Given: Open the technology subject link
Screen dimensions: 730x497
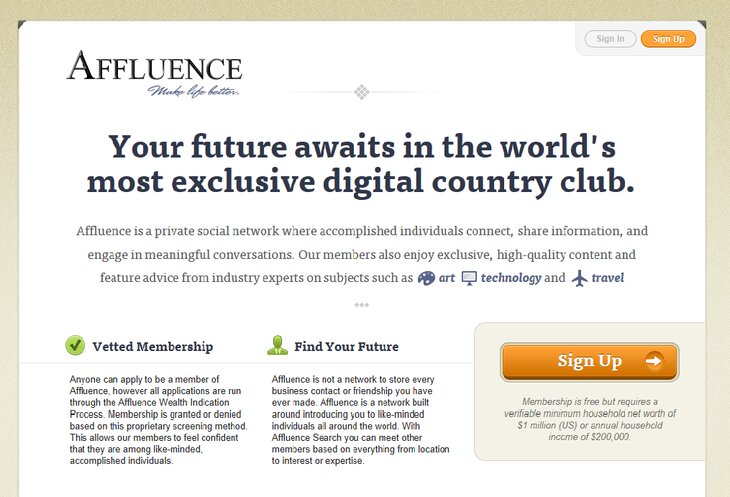Looking at the screenshot, I should click(511, 278).
